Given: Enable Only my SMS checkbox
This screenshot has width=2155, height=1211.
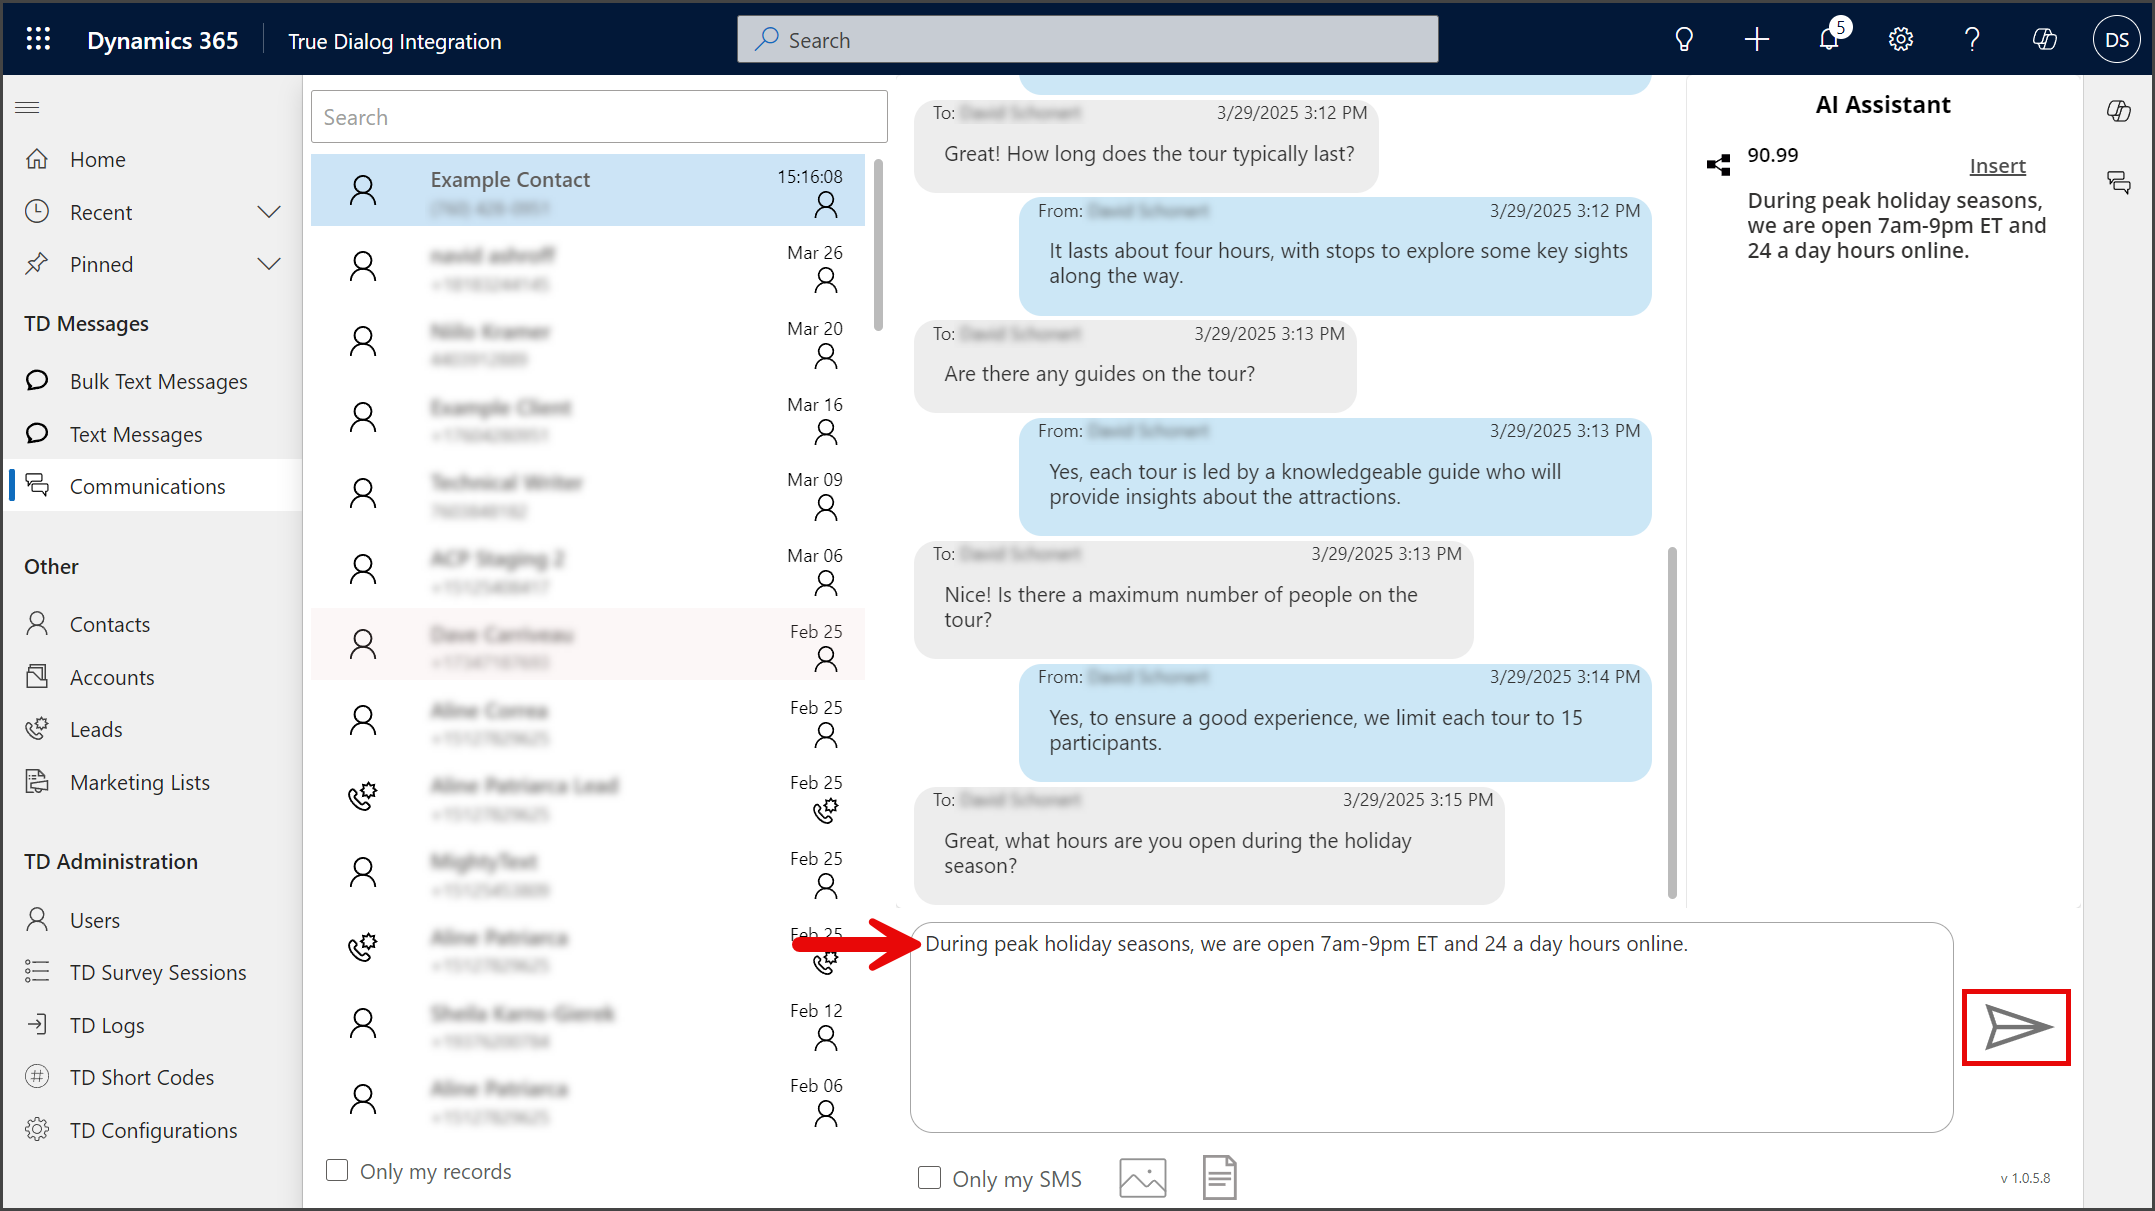Looking at the screenshot, I should pos(929,1178).
